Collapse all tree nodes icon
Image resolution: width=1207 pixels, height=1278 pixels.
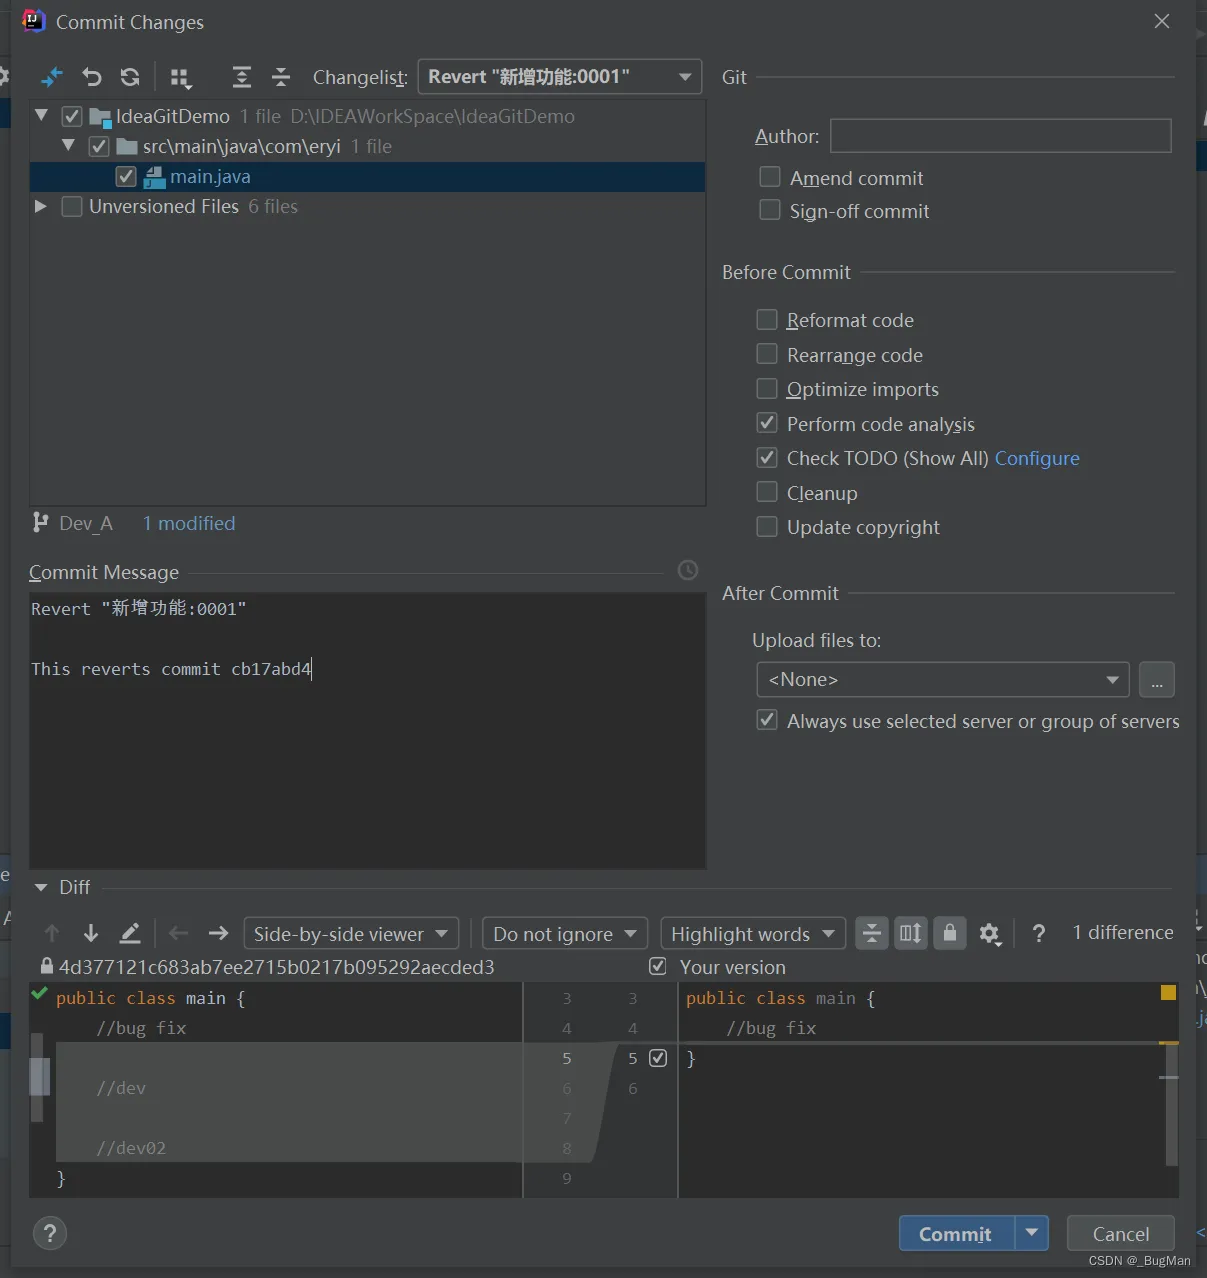click(x=281, y=77)
